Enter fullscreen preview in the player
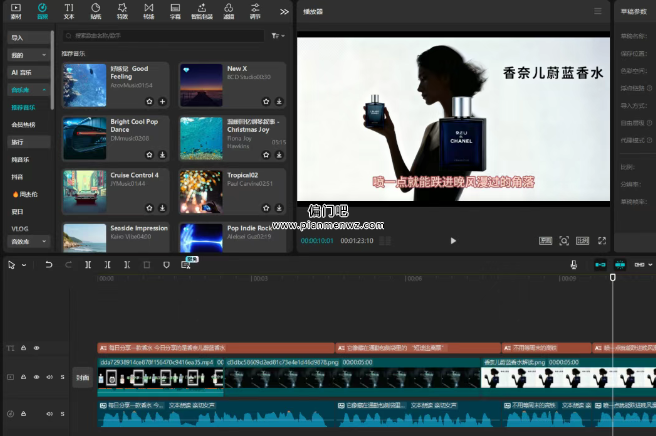This screenshot has width=656, height=436. tap(601, 241)
